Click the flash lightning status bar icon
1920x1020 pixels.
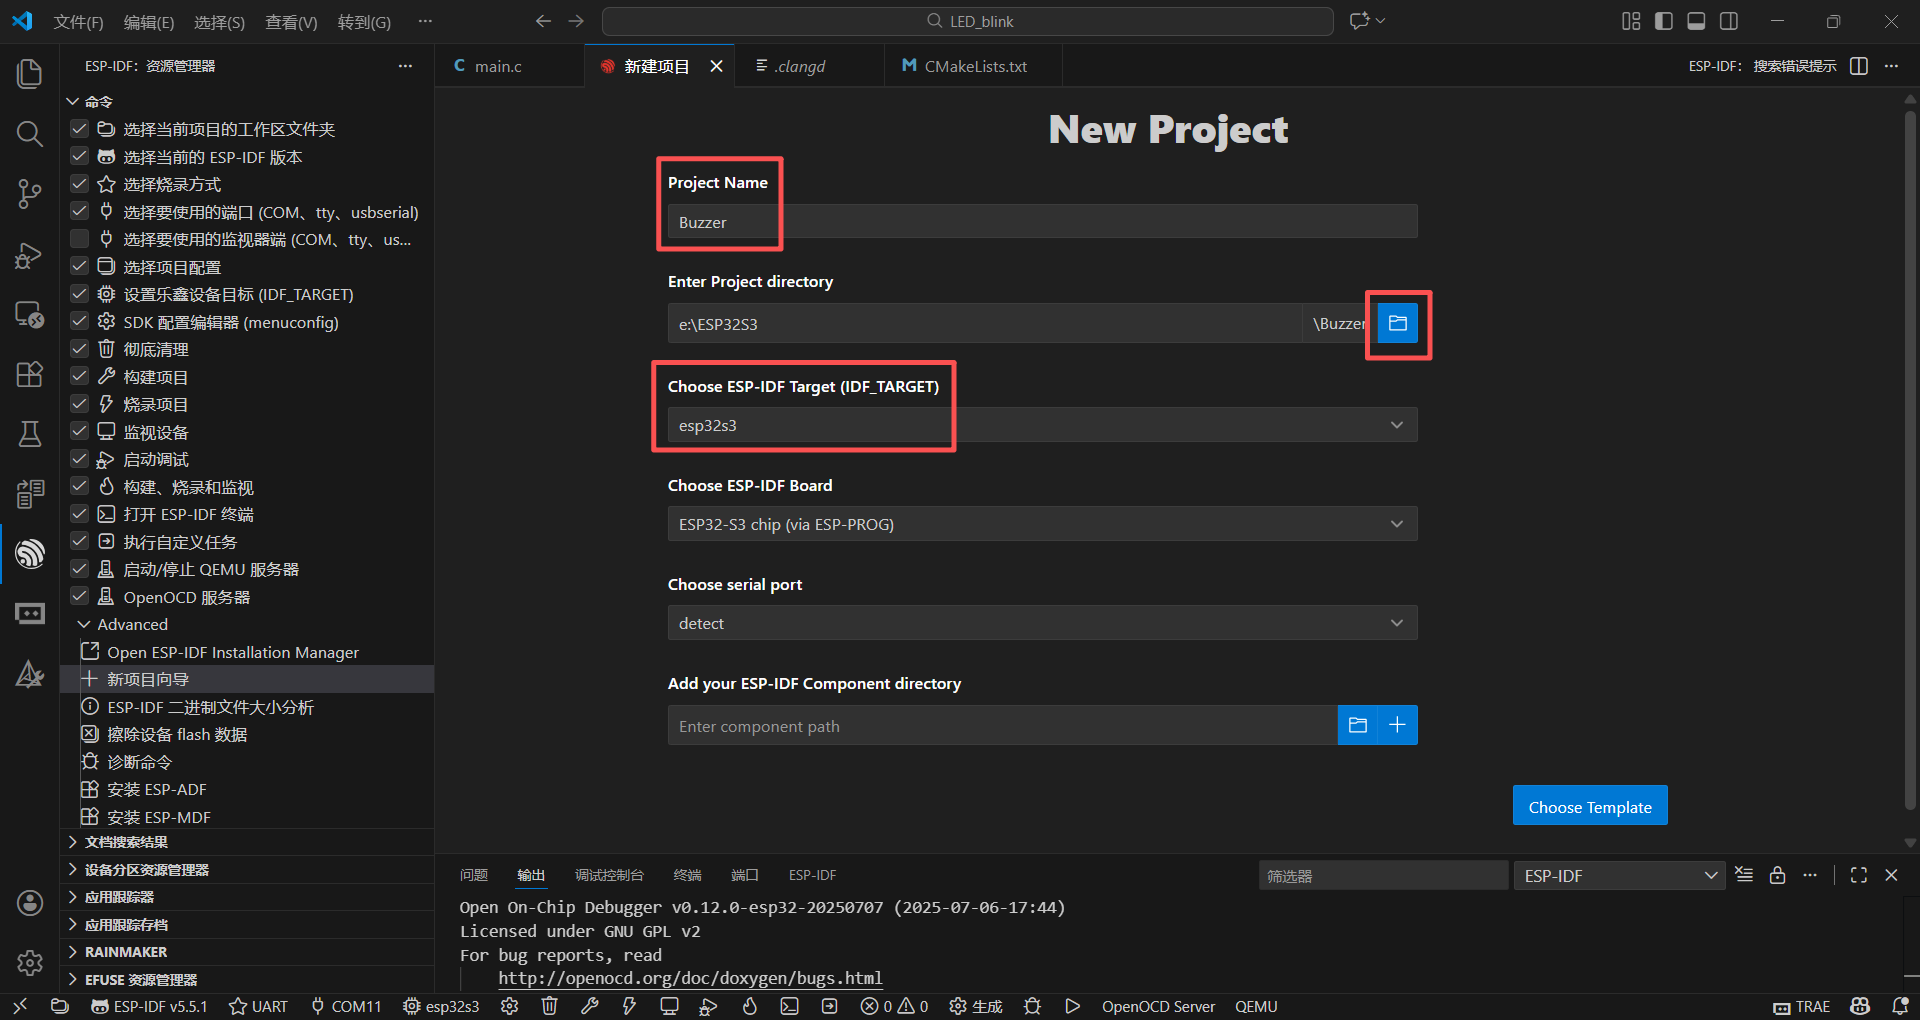point(629,1006)
